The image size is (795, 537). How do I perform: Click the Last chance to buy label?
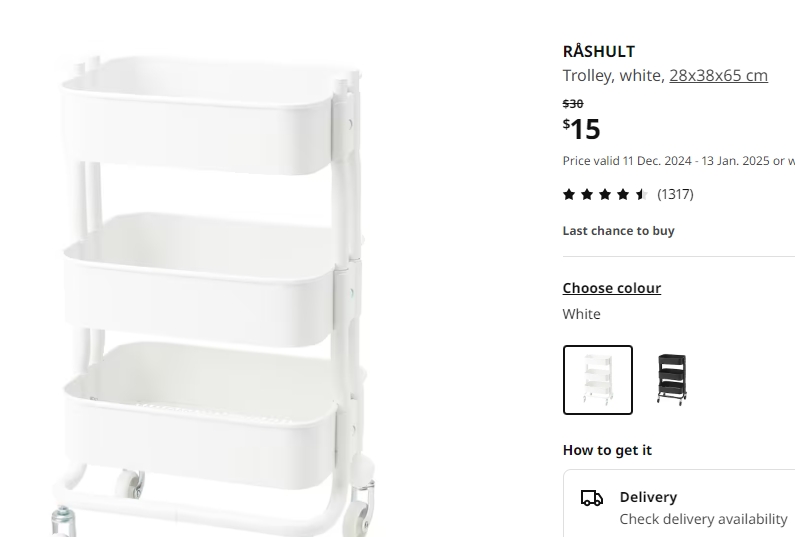point(619,231)
